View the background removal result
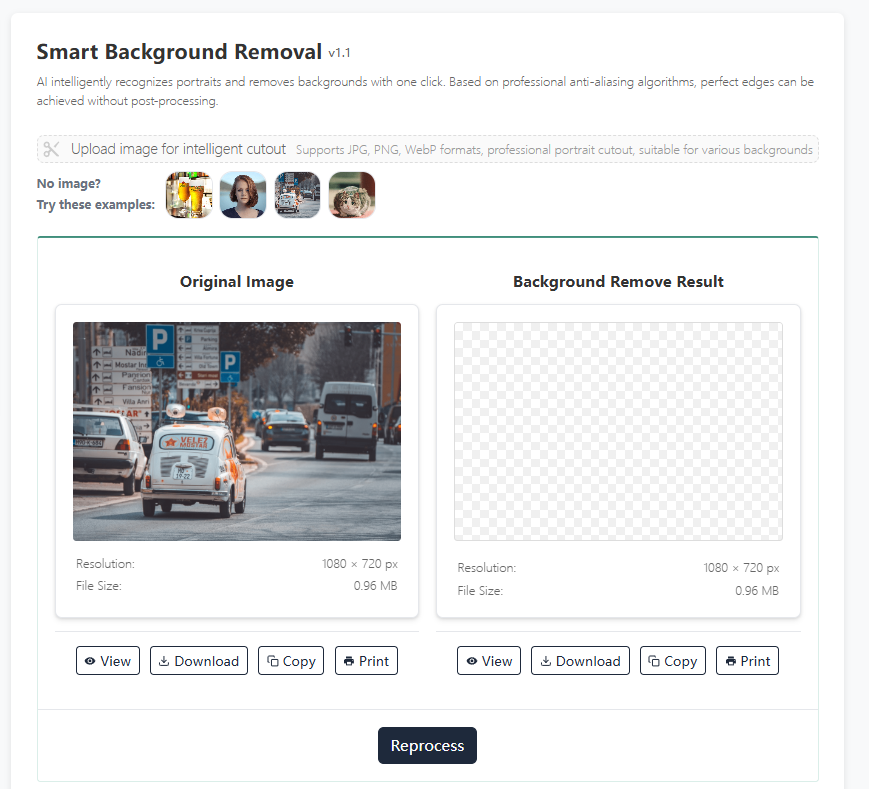 point(489,661)
